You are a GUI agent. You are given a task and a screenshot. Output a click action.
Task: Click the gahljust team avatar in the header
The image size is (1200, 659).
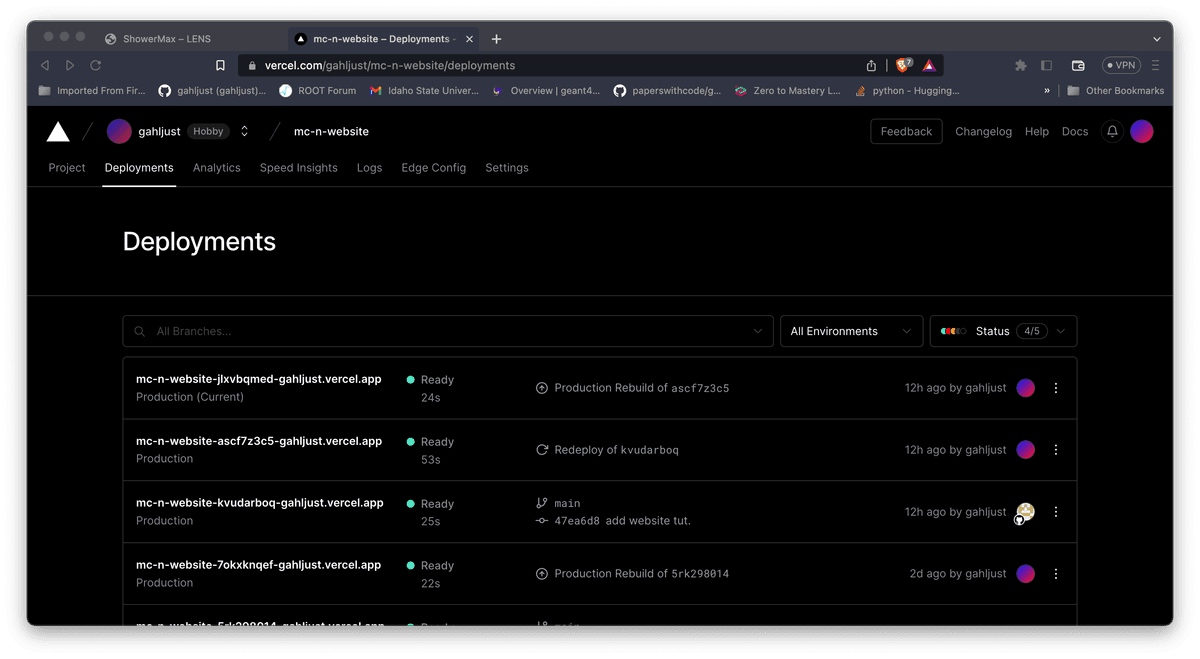pos(119,131)
